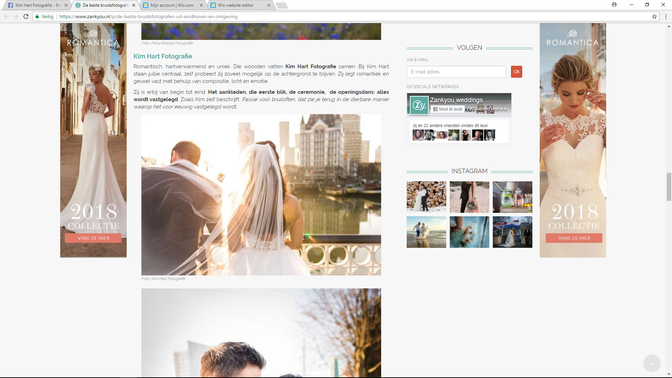Image resolution: width=672 pixels, height=378 pixels.
Task: Bookmark this page with the star
Action: pyautogui.click(x=654, y=16)
